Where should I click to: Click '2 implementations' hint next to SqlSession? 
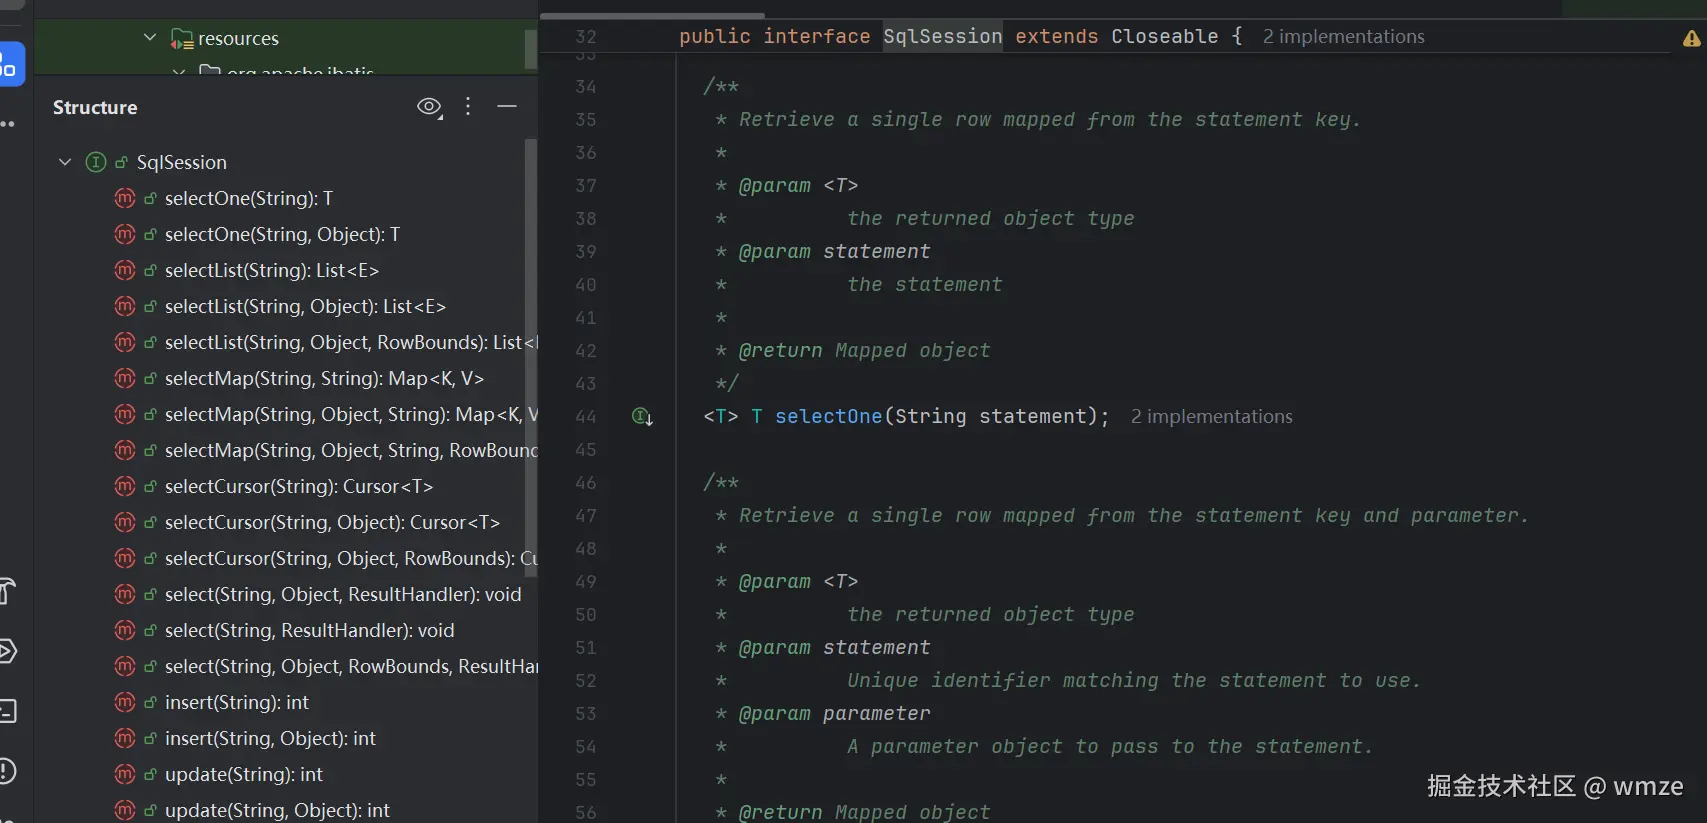tap(1343, 37)
